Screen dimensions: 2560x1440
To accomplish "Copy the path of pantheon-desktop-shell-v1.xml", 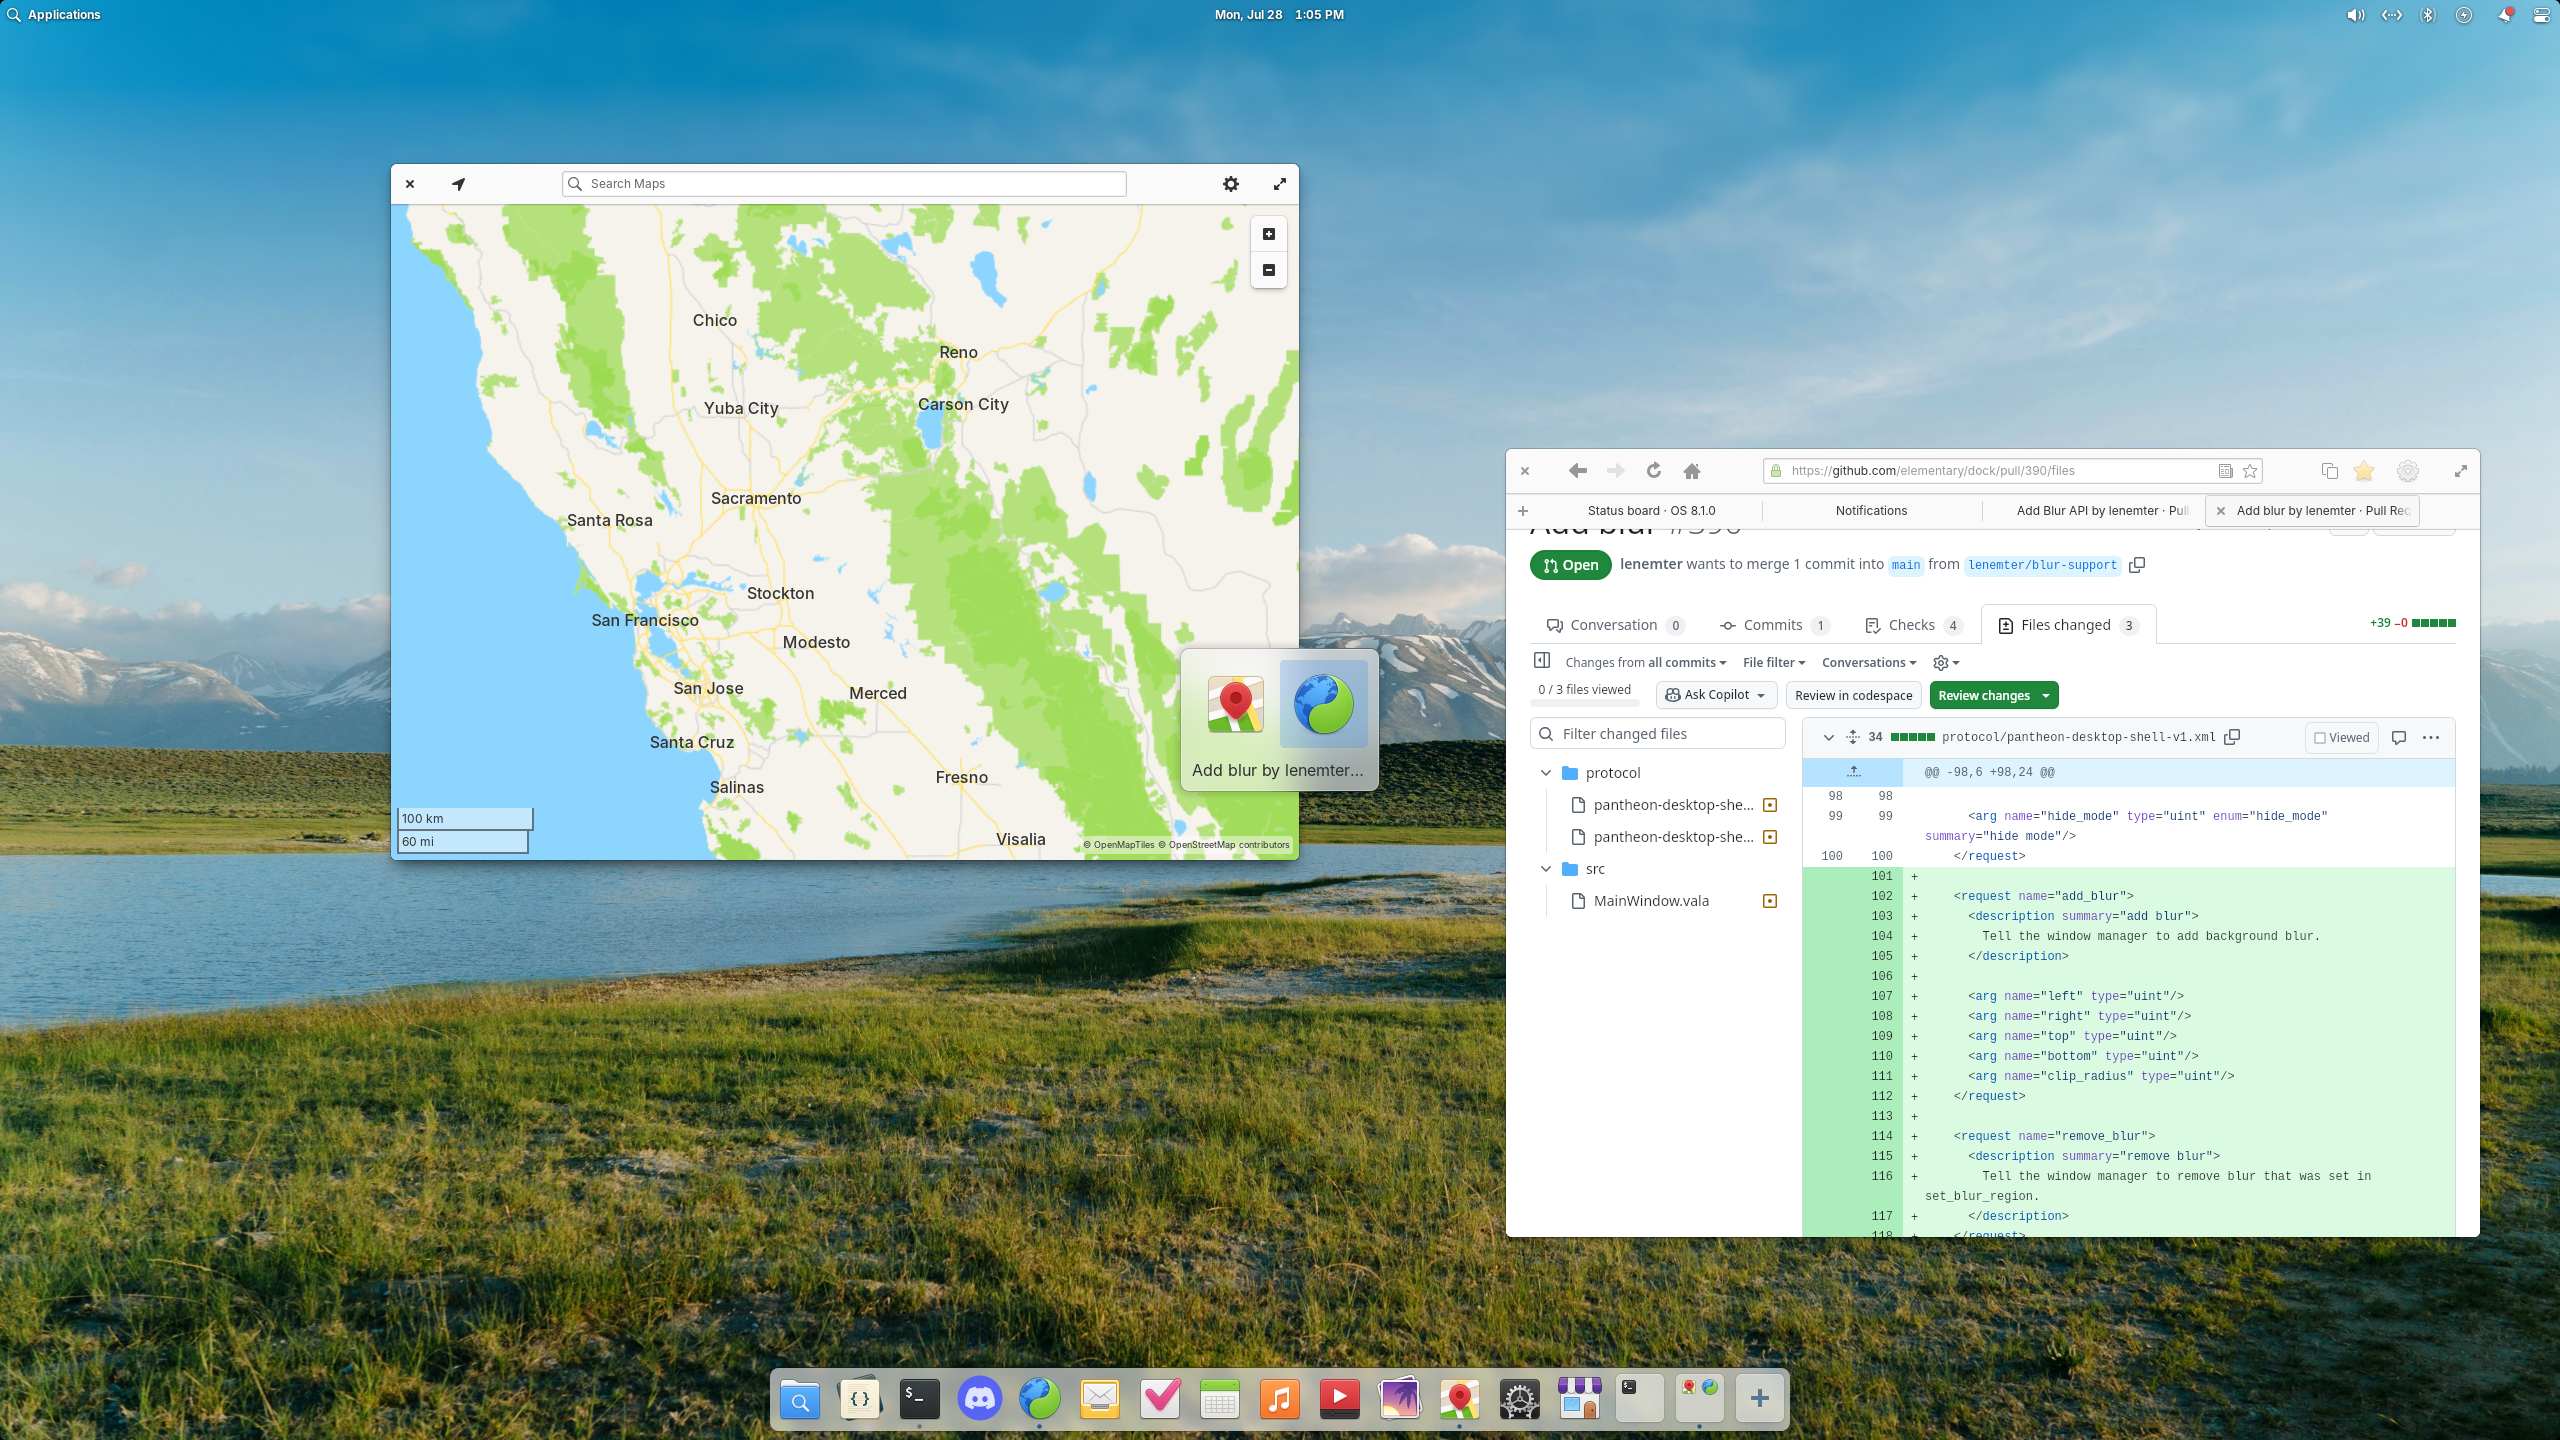I will pos(2232,737).
